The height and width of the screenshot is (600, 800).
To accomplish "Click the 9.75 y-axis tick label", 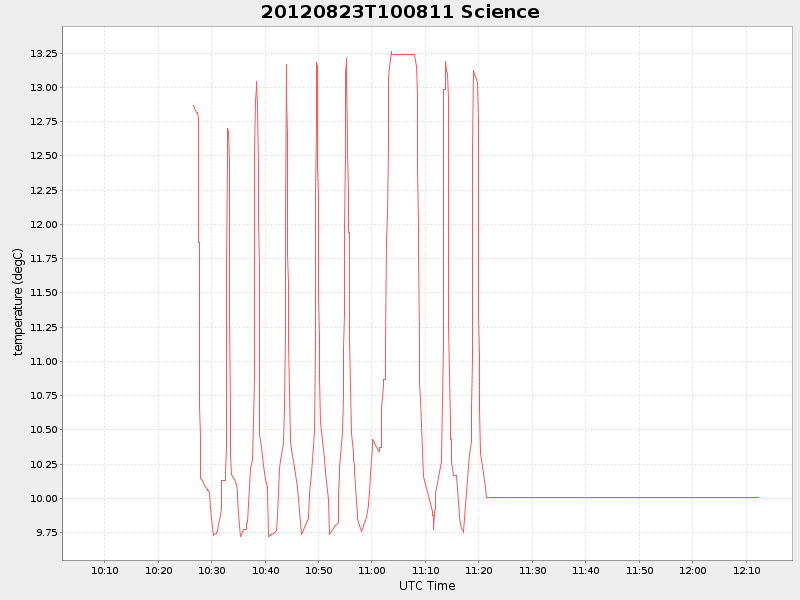I will 46,533.
